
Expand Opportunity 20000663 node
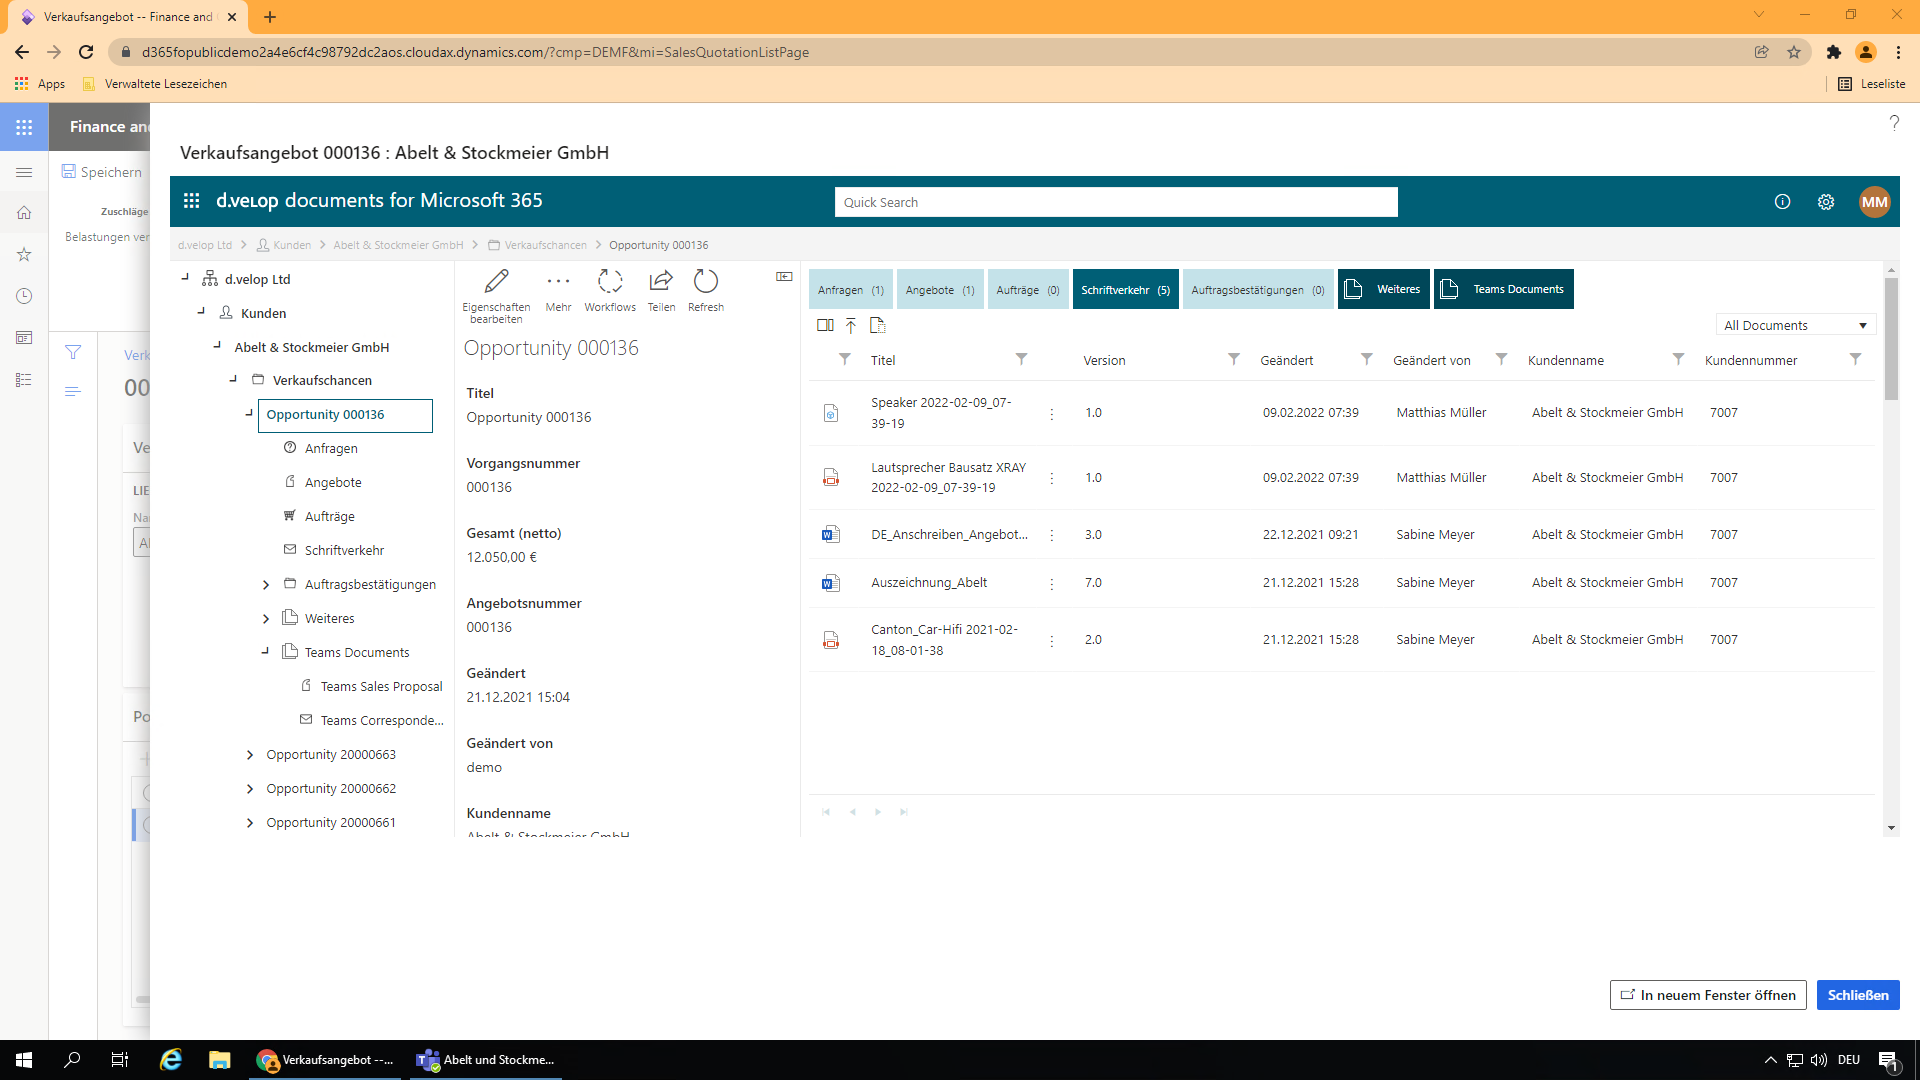pyautogui.click(x=250, y=755)
